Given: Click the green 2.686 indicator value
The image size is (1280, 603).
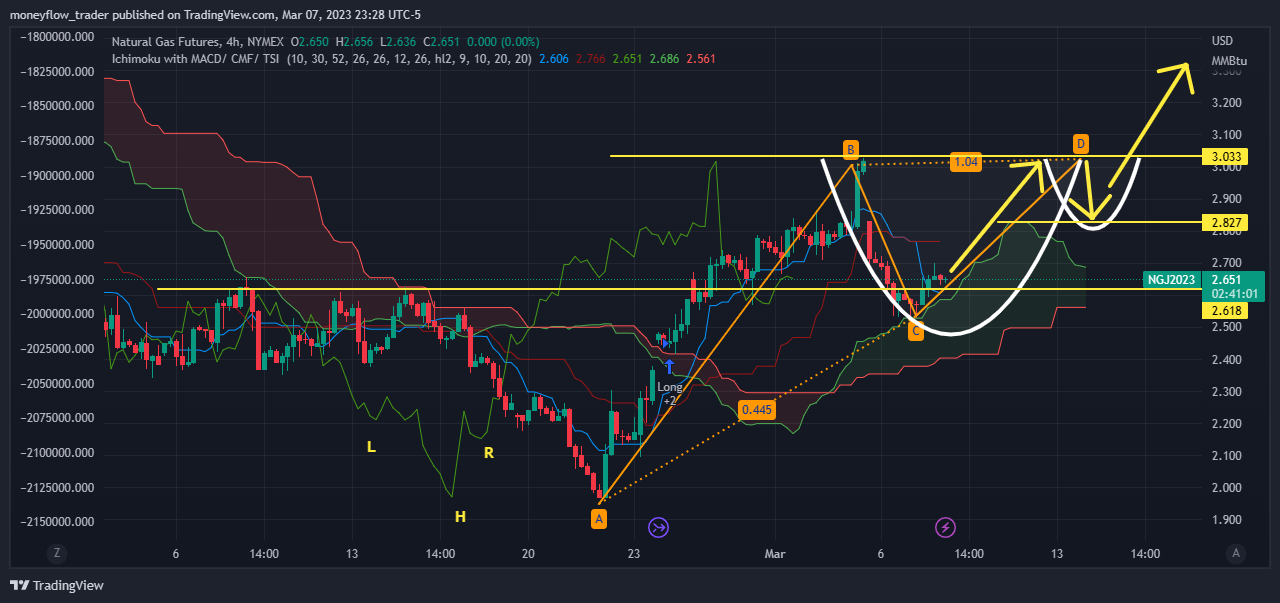Looking at the screenshot, I should [x=665, y=59].
